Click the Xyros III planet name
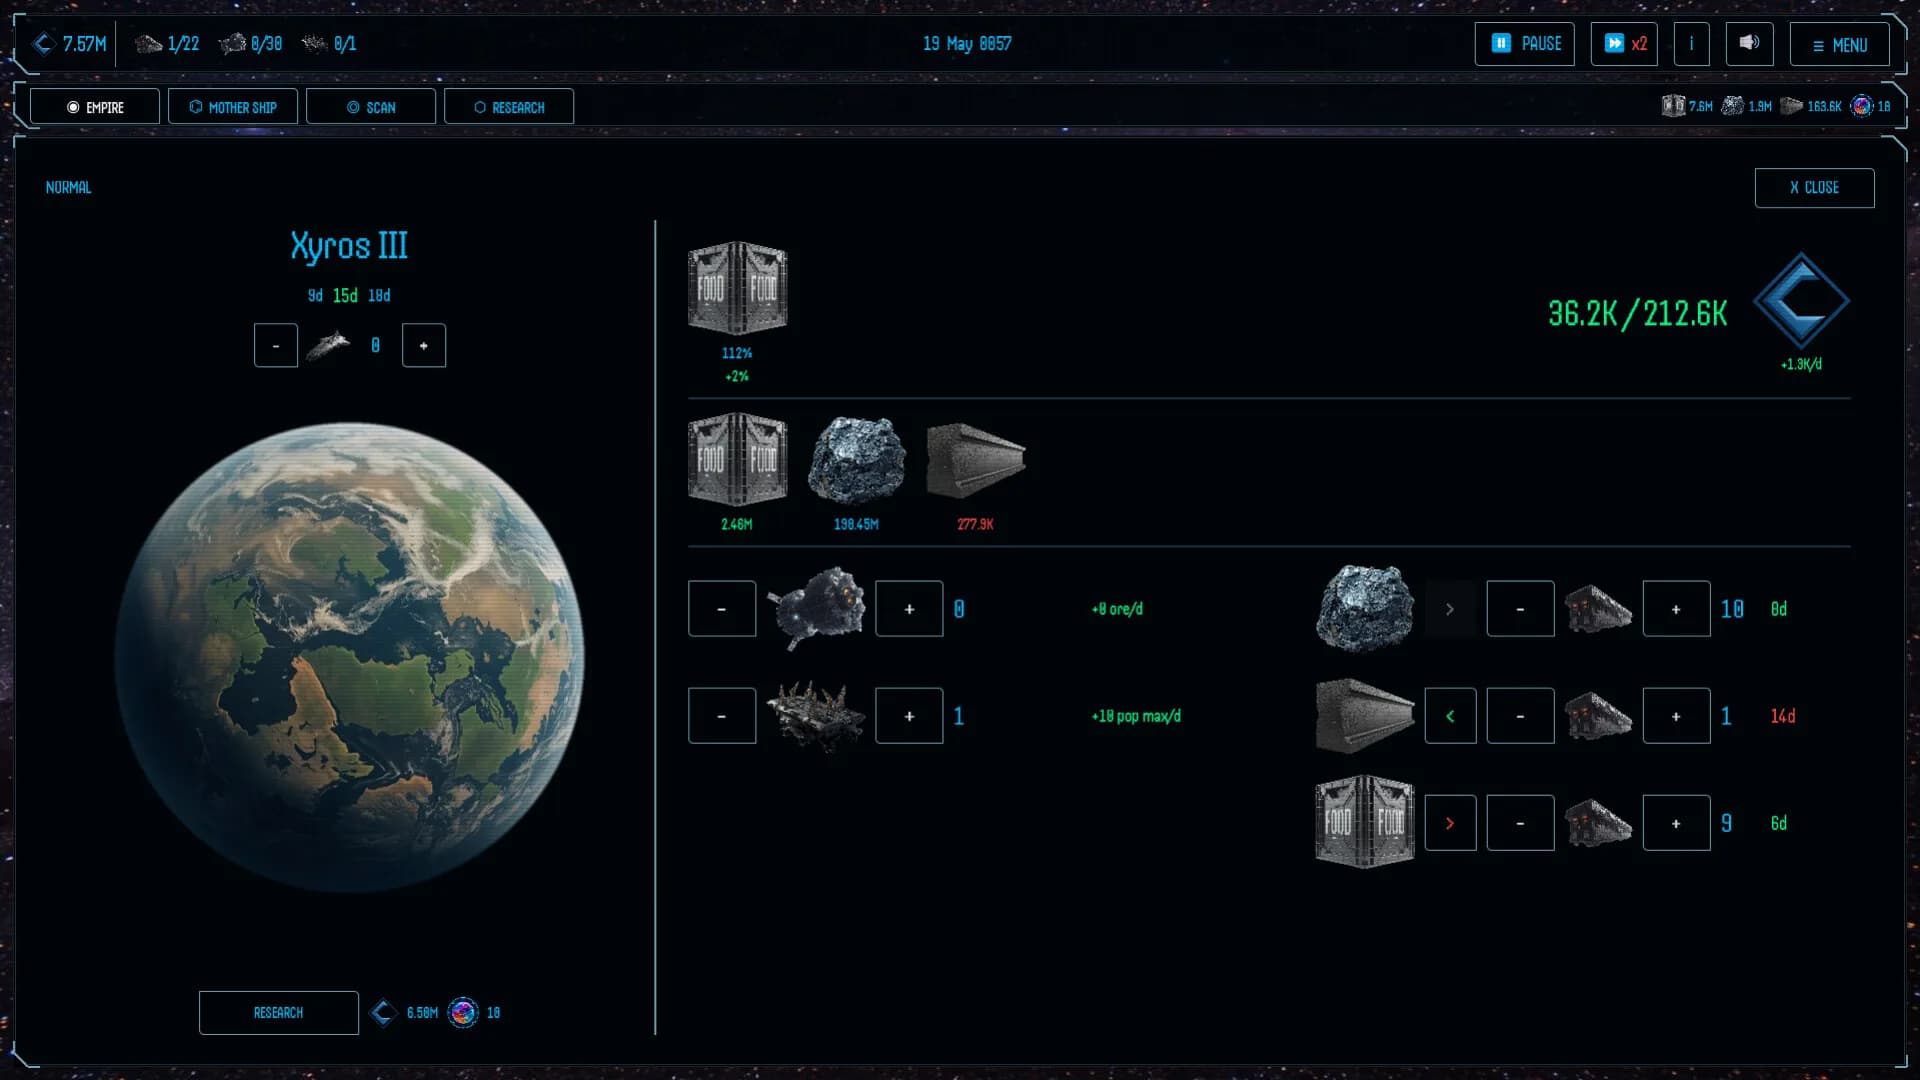The width and height of the screenshot is (1920, 1080). [x=349, y=246]
